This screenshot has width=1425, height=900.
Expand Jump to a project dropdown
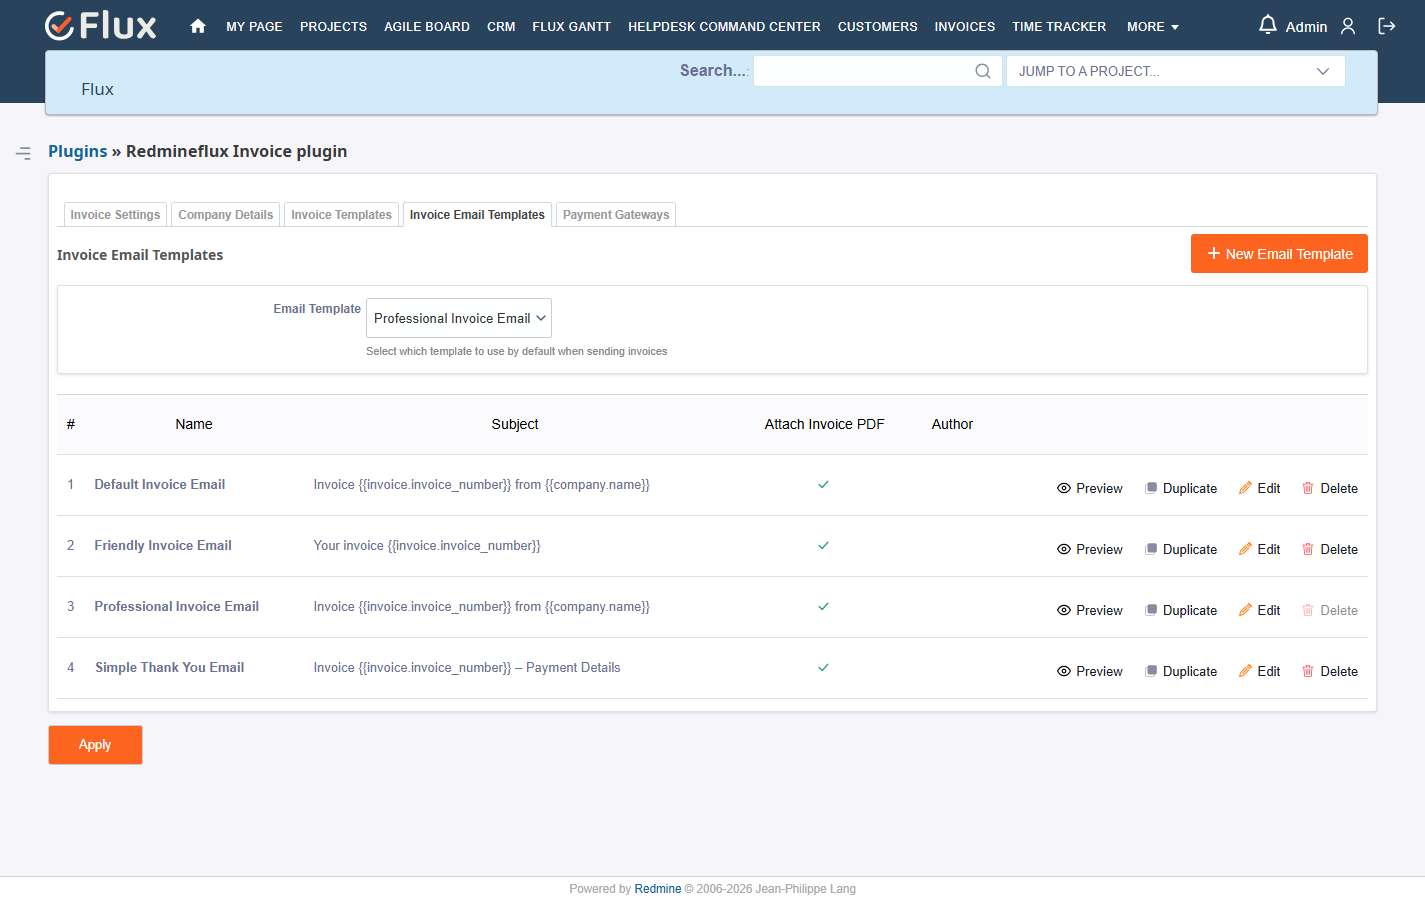1175,71
